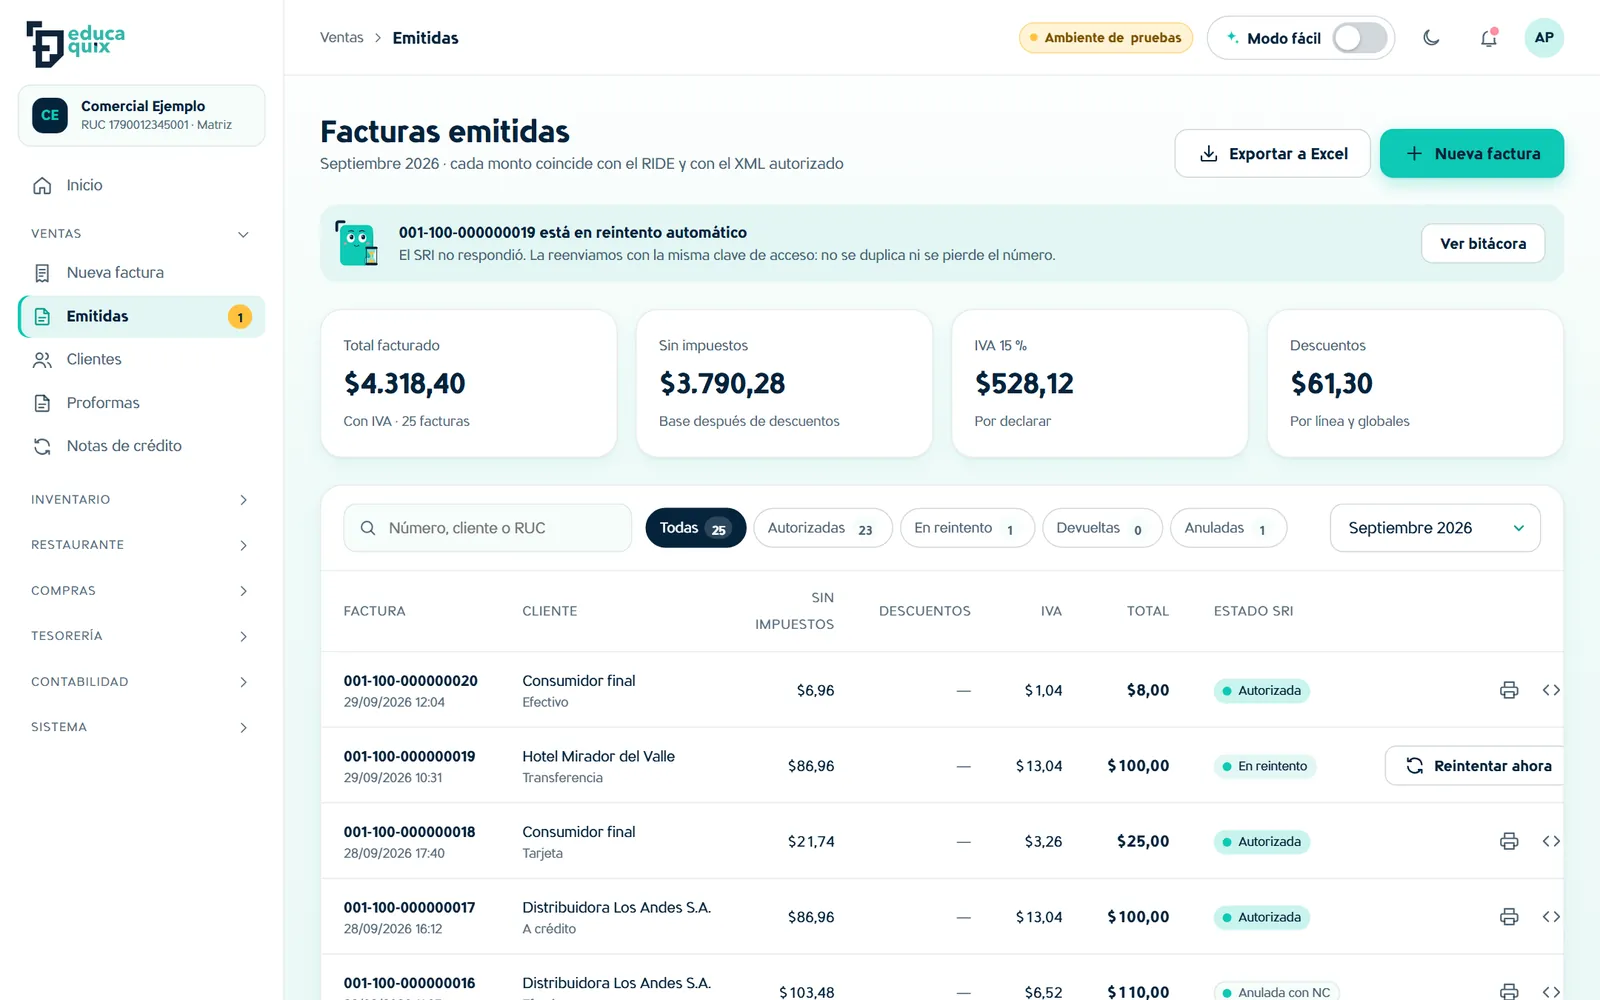Create a Nueva factura with the teal button
The height and width of the screenshot is (1000, 1600).
[x=1472, y=154]
